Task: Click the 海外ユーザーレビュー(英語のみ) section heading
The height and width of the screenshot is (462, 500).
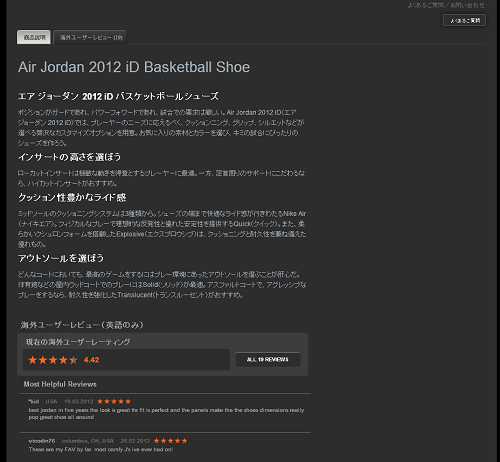Action: 82,325
